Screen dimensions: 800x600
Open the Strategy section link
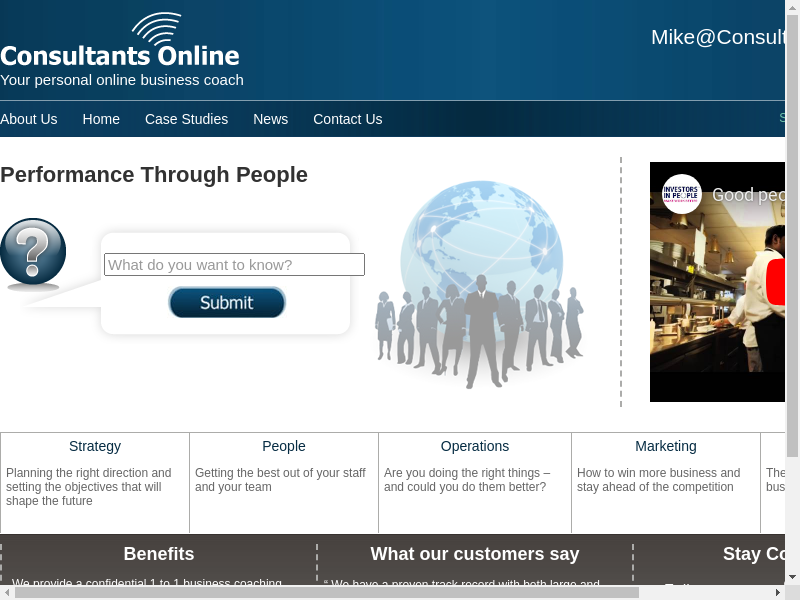click(x=95, y=446)
